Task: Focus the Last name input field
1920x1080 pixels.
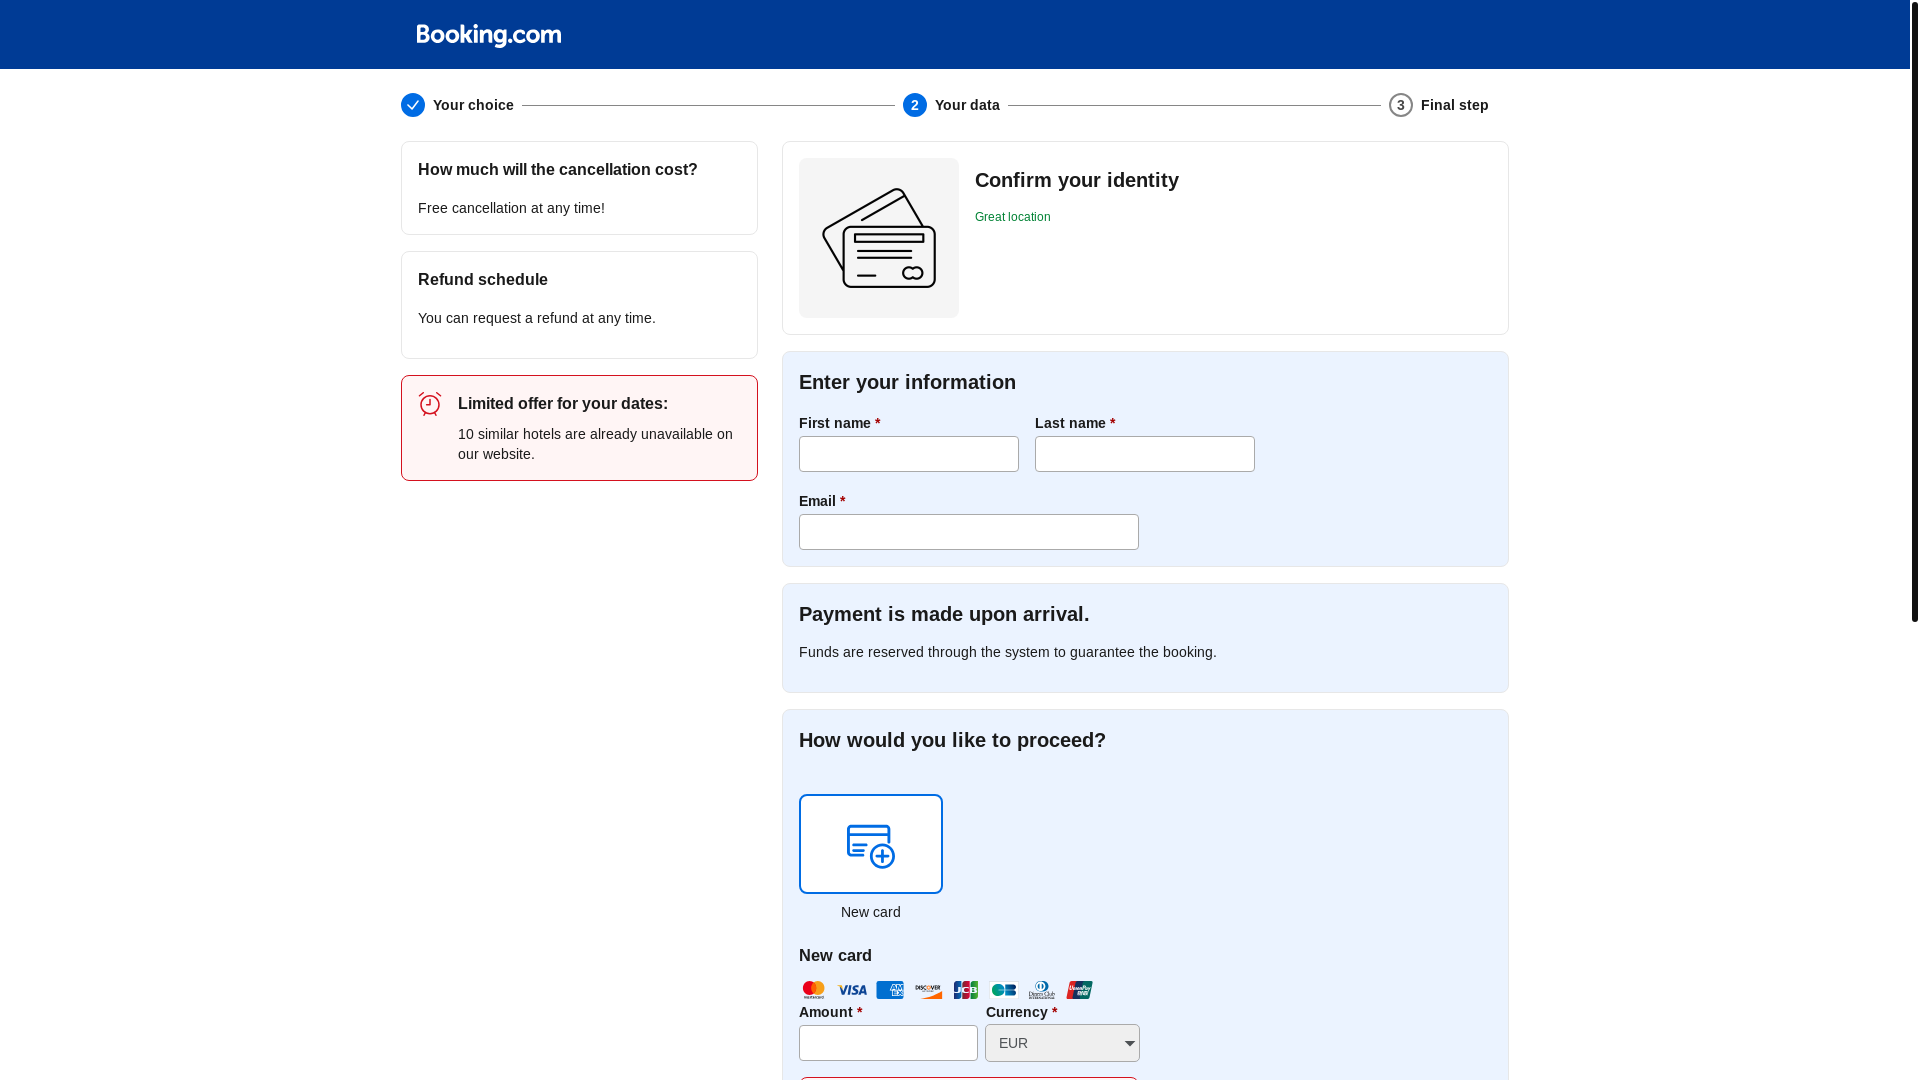Action: point(1145,454)
